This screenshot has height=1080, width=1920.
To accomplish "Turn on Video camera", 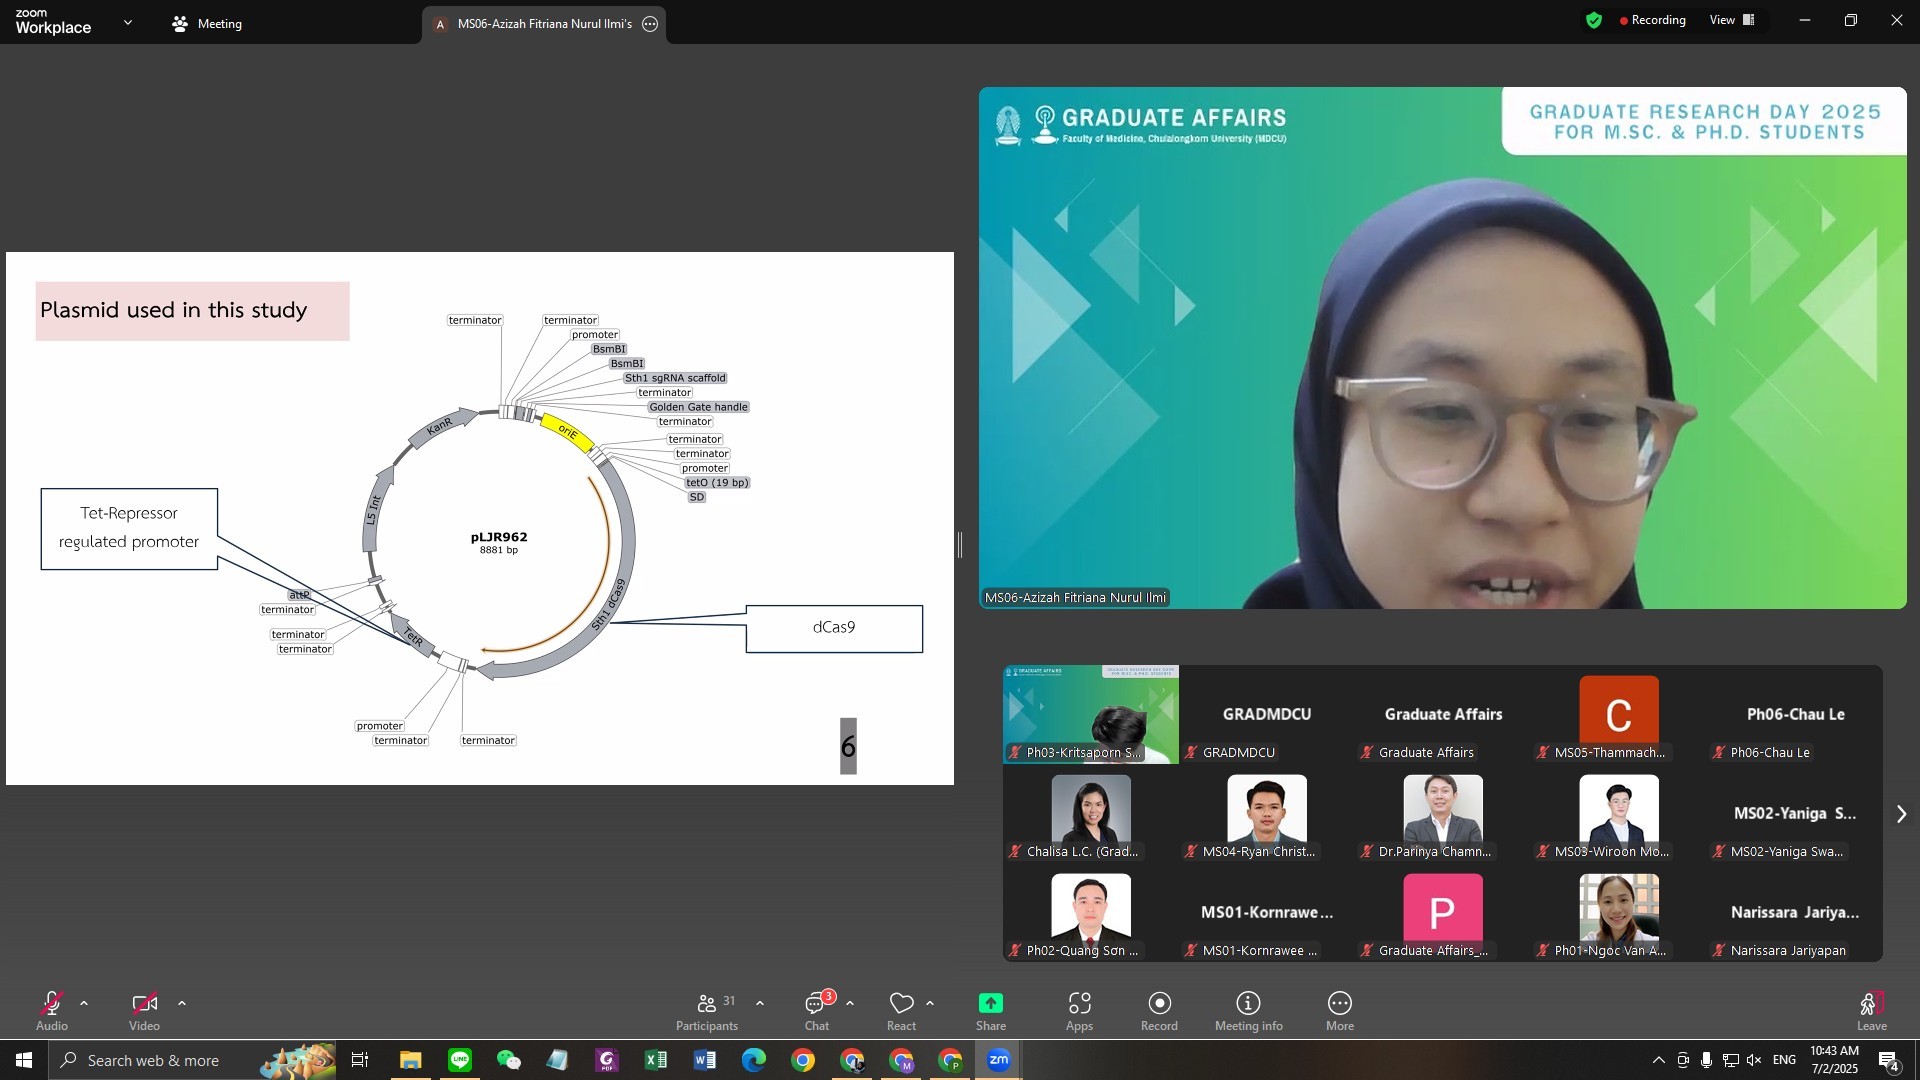I will pyautogui.click(x=144, y=1004).
